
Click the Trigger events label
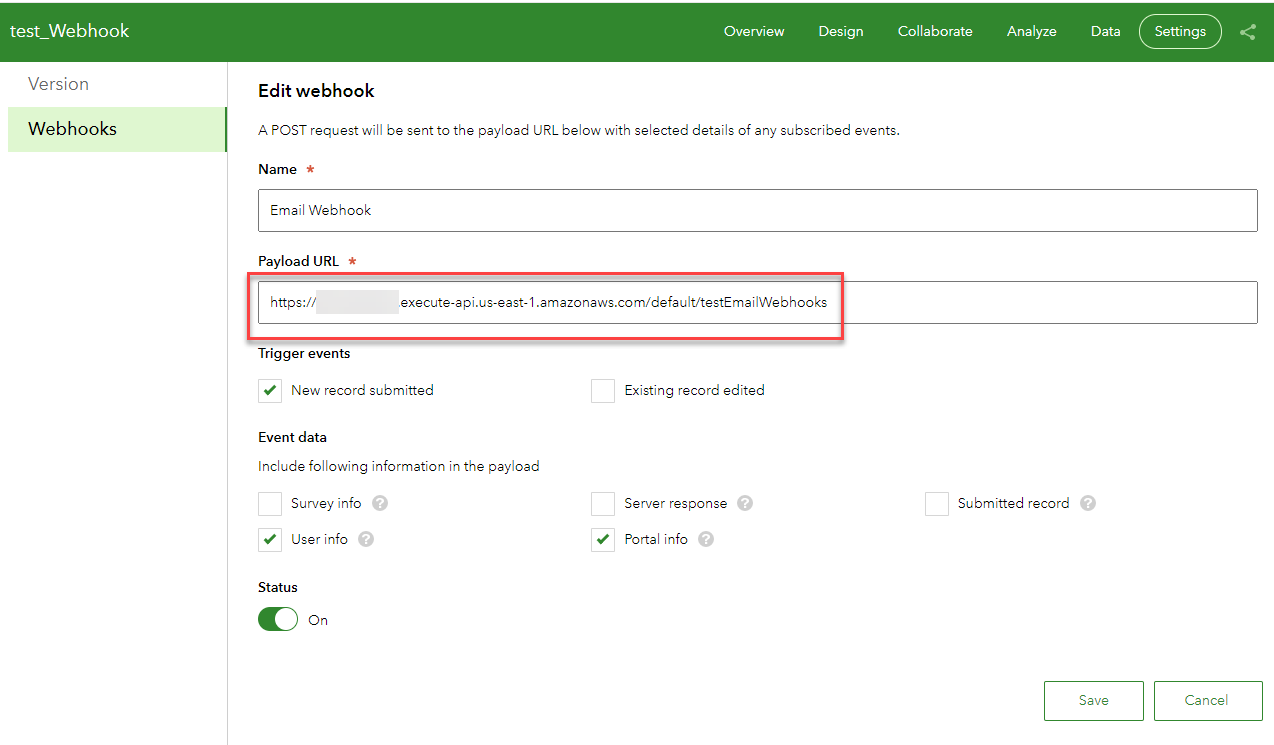coord(304,353)
